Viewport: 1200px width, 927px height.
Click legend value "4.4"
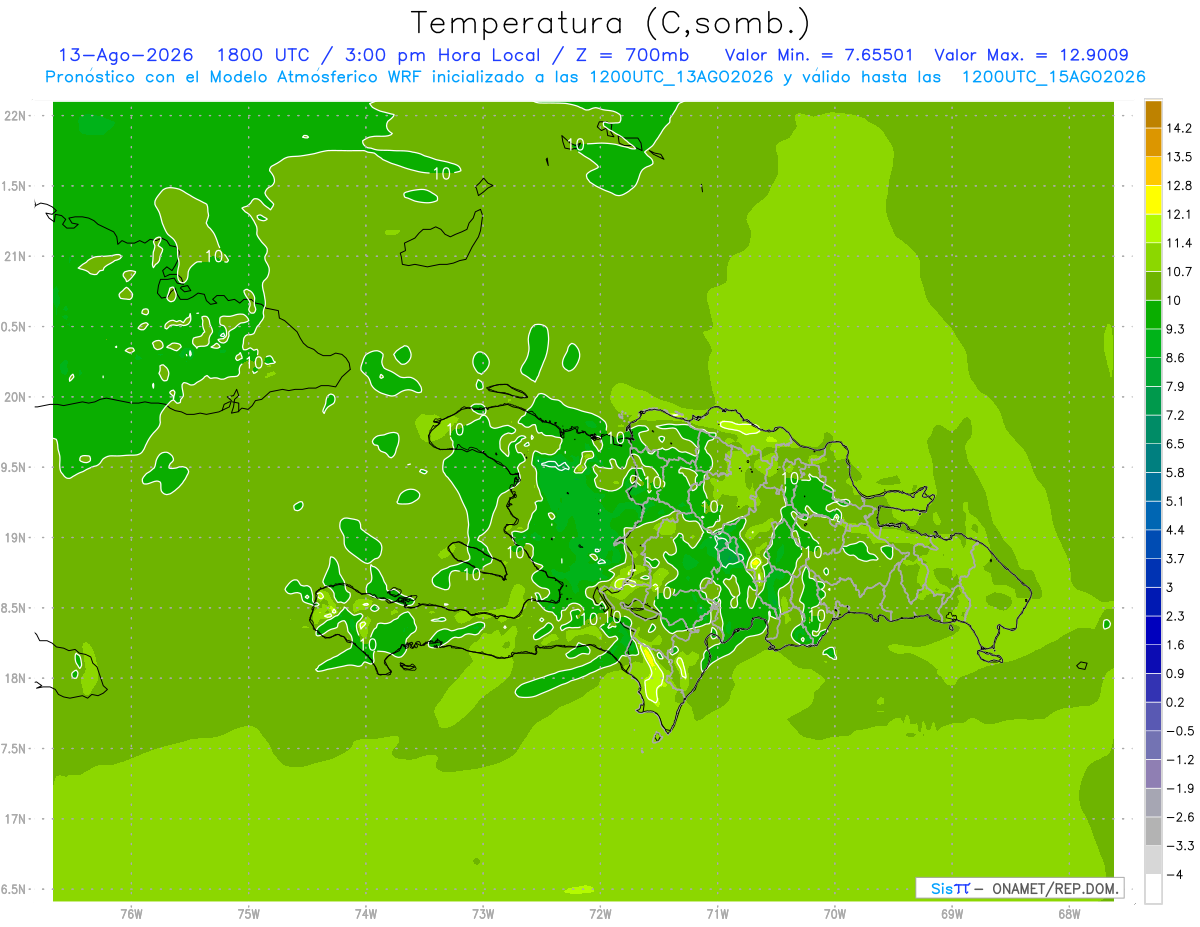click(1175, 530)
